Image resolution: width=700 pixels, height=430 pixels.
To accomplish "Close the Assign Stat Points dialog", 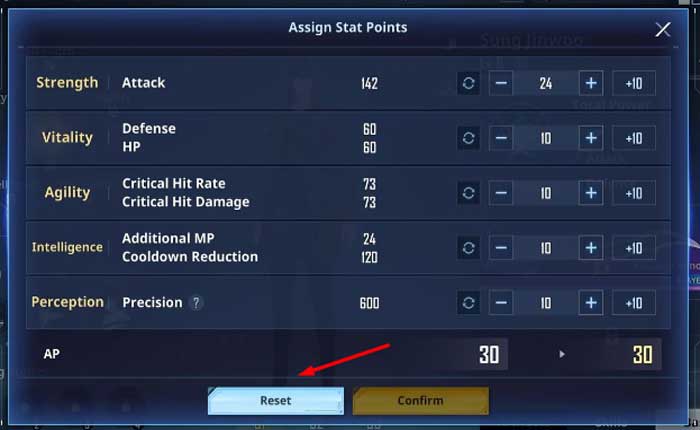I will [663, 29].
